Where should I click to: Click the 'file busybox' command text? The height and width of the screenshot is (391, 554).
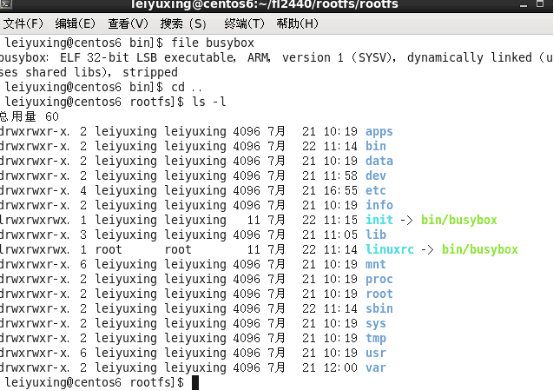213,43
